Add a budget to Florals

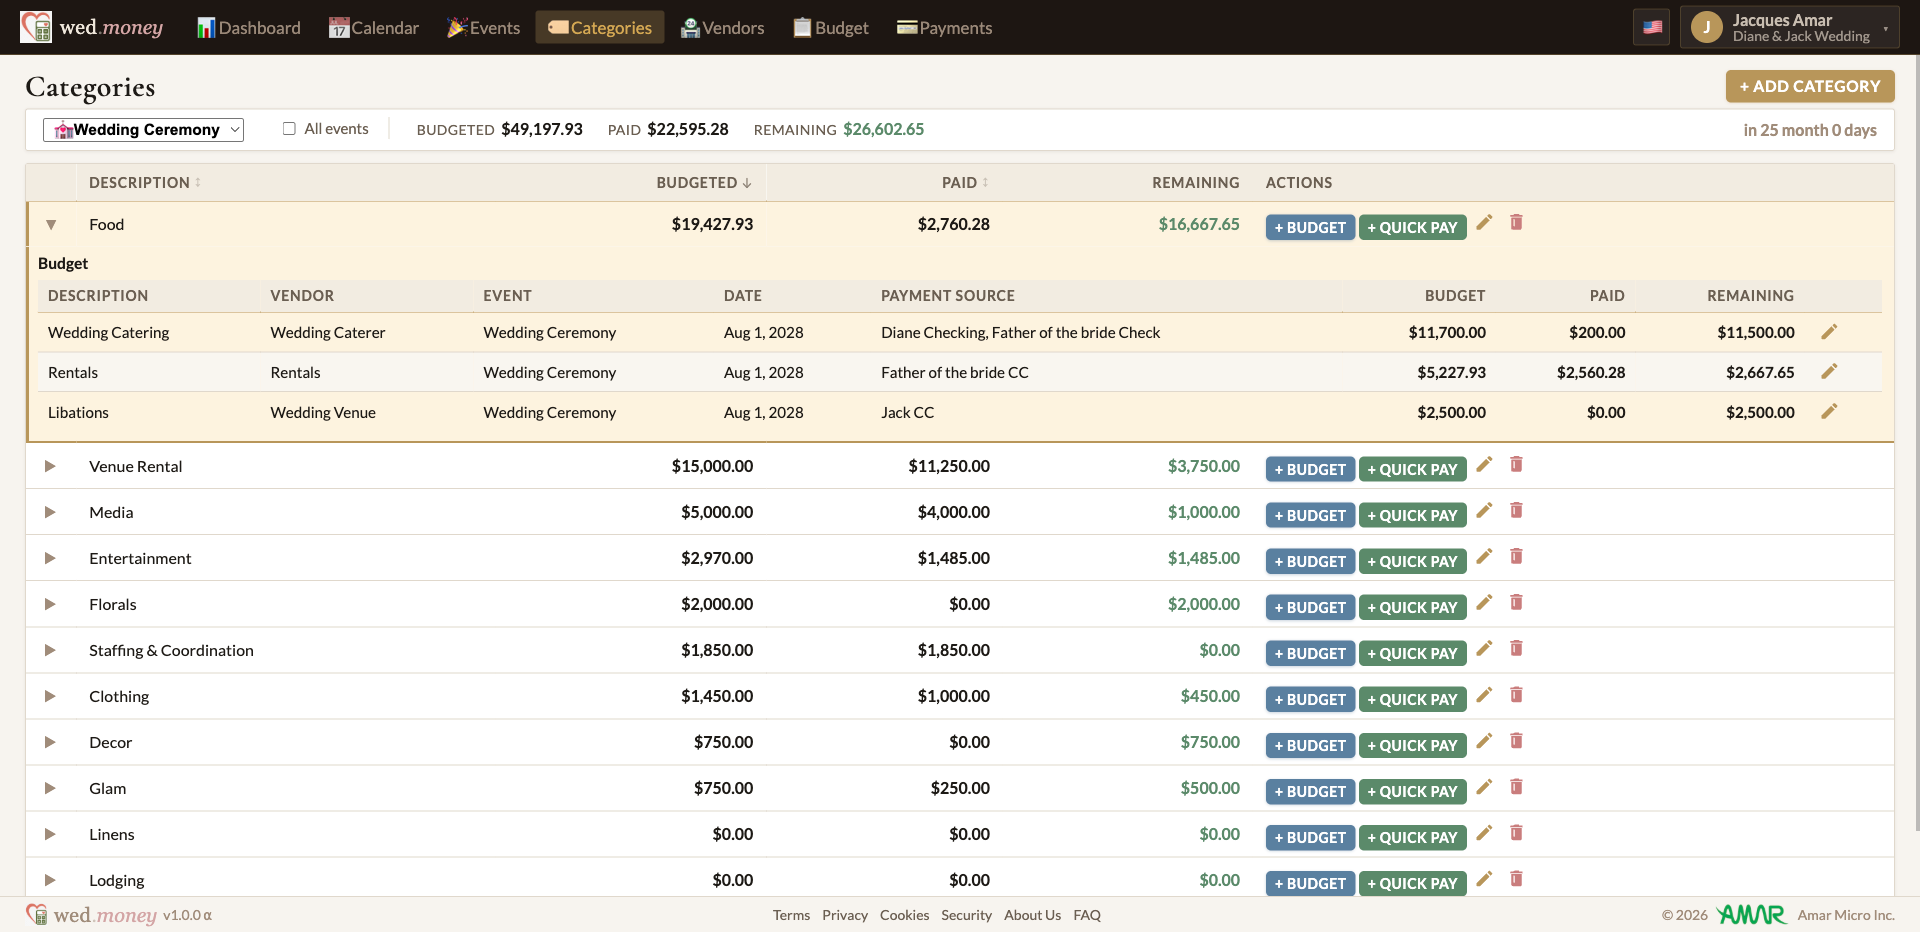click(1310, 607)
